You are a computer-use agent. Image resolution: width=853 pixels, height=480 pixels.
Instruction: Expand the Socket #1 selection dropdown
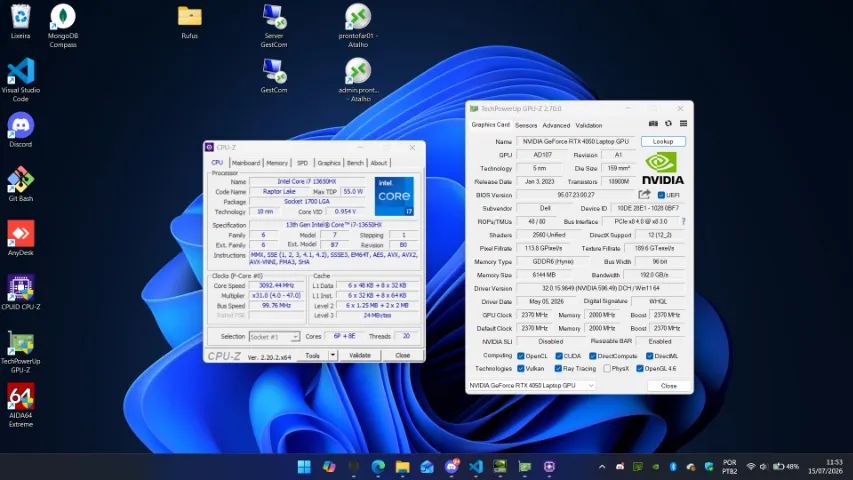(x=295, y=337)
